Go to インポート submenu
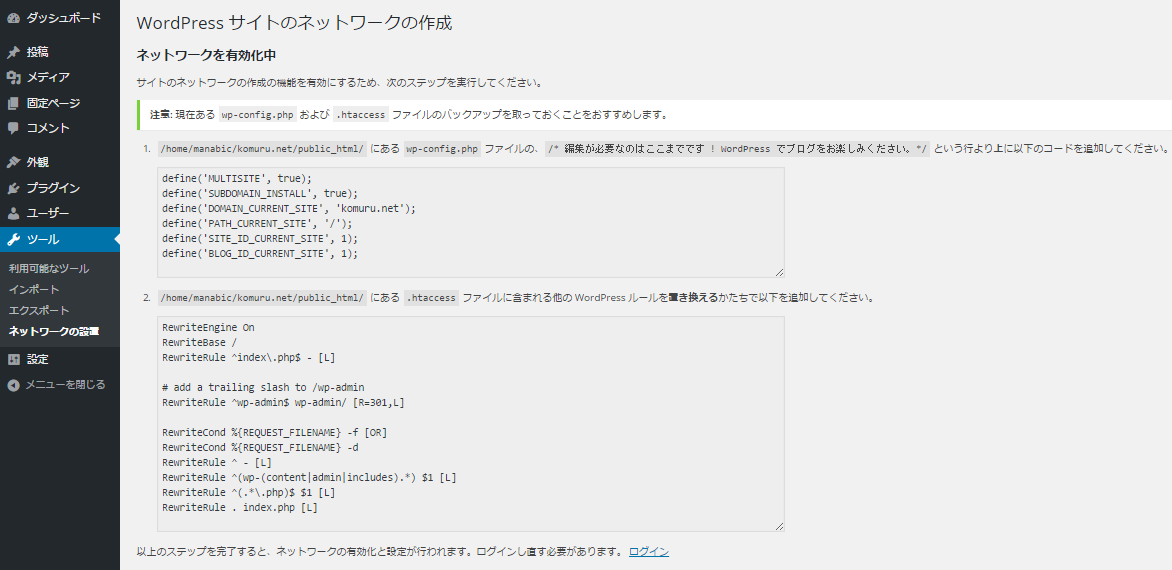This screenshot has width=1172, height=570. (34, 289)
